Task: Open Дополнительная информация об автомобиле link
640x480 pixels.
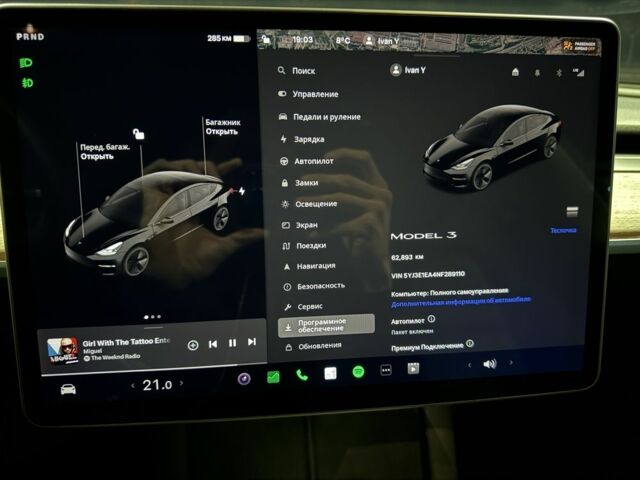Action: (x=461, y=302)
